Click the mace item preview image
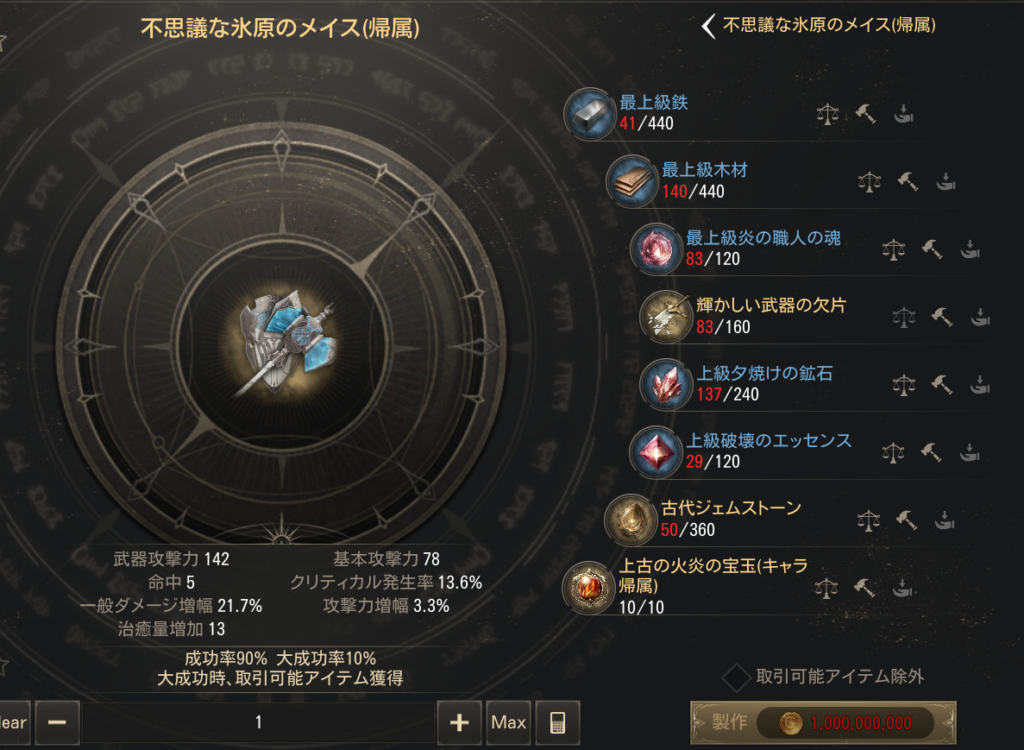The height and width of the screenshot is (750, 1024). tap(285, 343)
